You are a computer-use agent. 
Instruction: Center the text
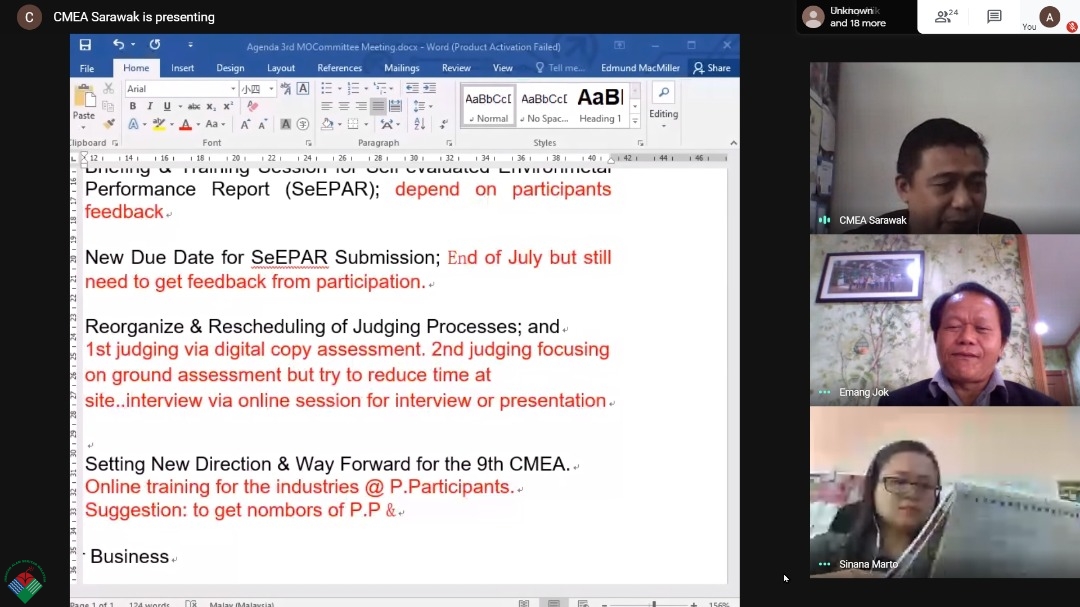(x=344, y=106)
